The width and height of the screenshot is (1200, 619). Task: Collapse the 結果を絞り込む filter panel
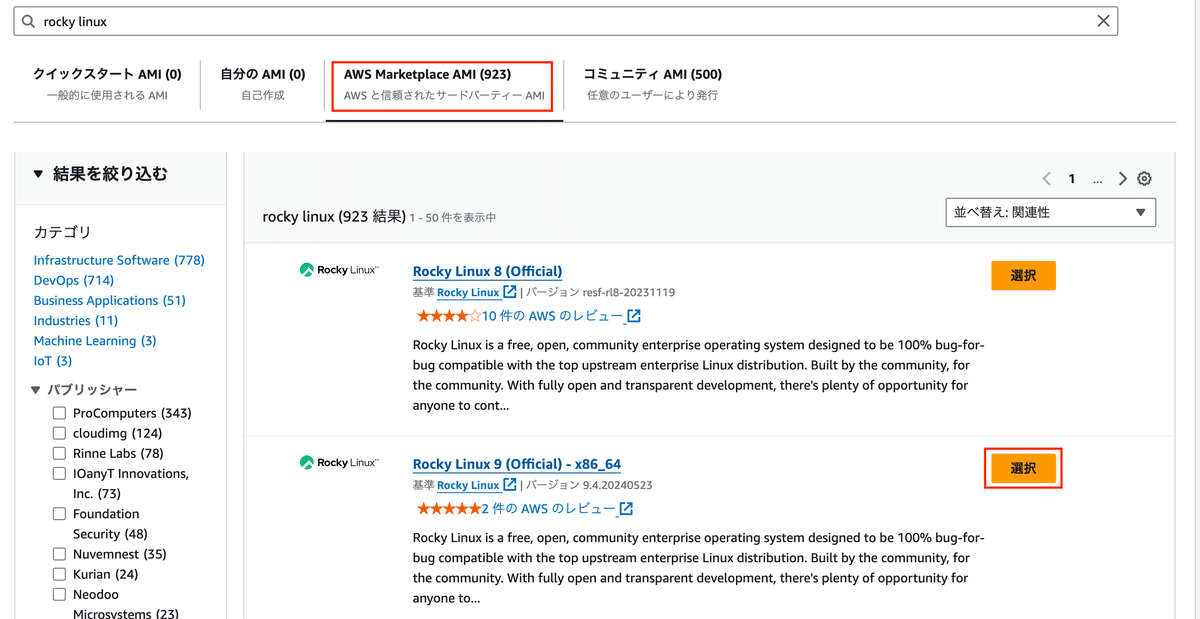pyautogui.click(x=39, y=174)
